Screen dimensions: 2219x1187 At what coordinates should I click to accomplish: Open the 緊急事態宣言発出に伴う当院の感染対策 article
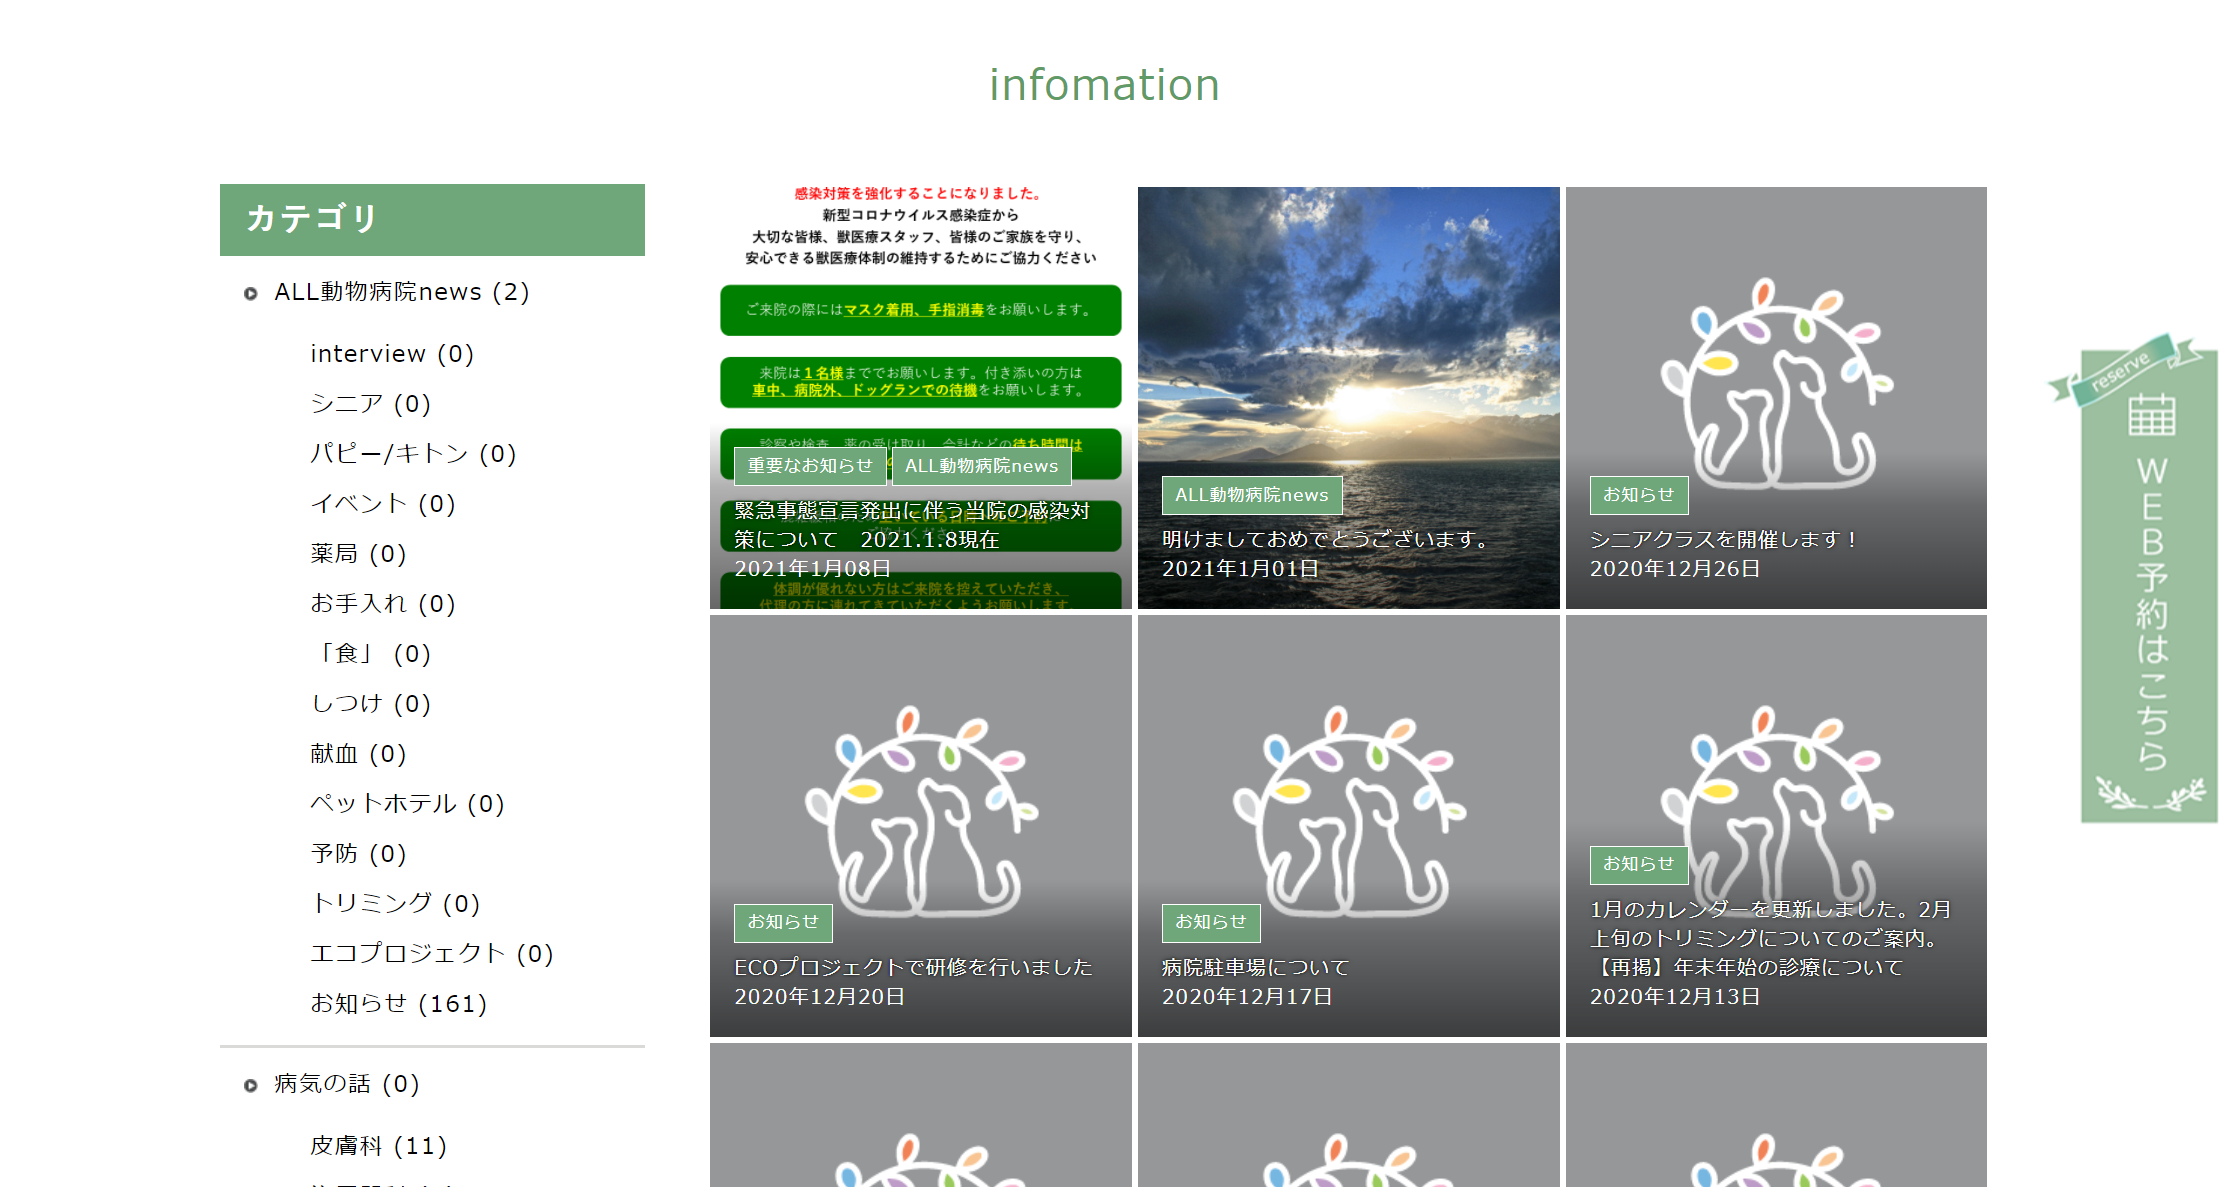[911, 525]
